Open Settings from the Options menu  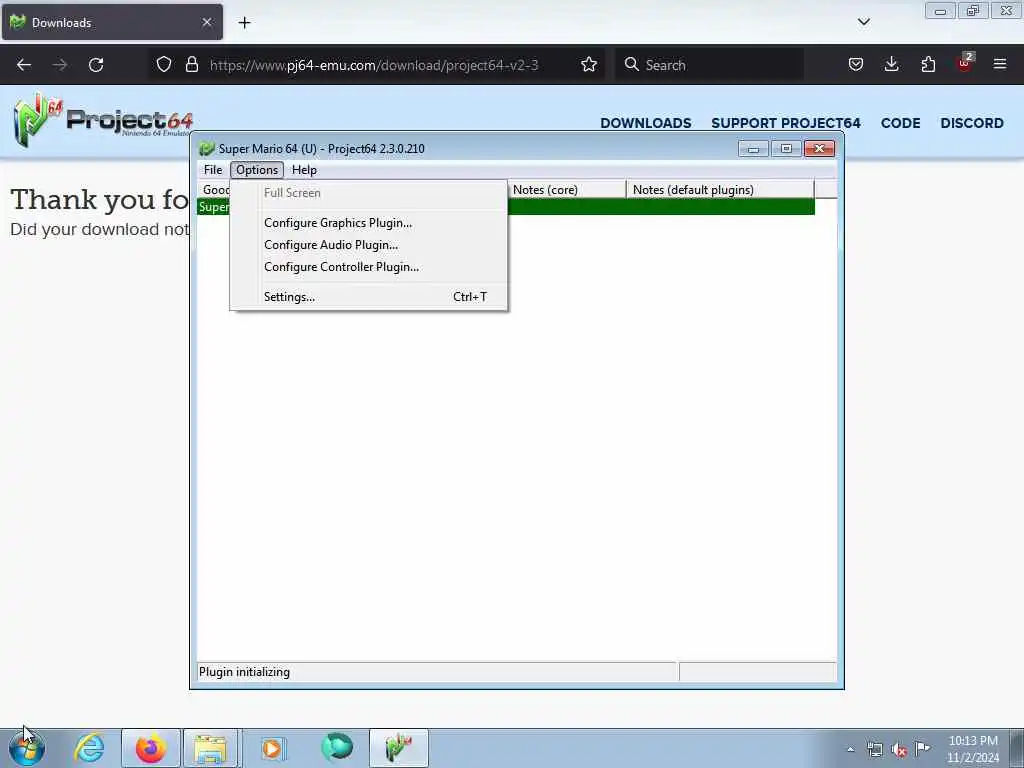[368, 296]
